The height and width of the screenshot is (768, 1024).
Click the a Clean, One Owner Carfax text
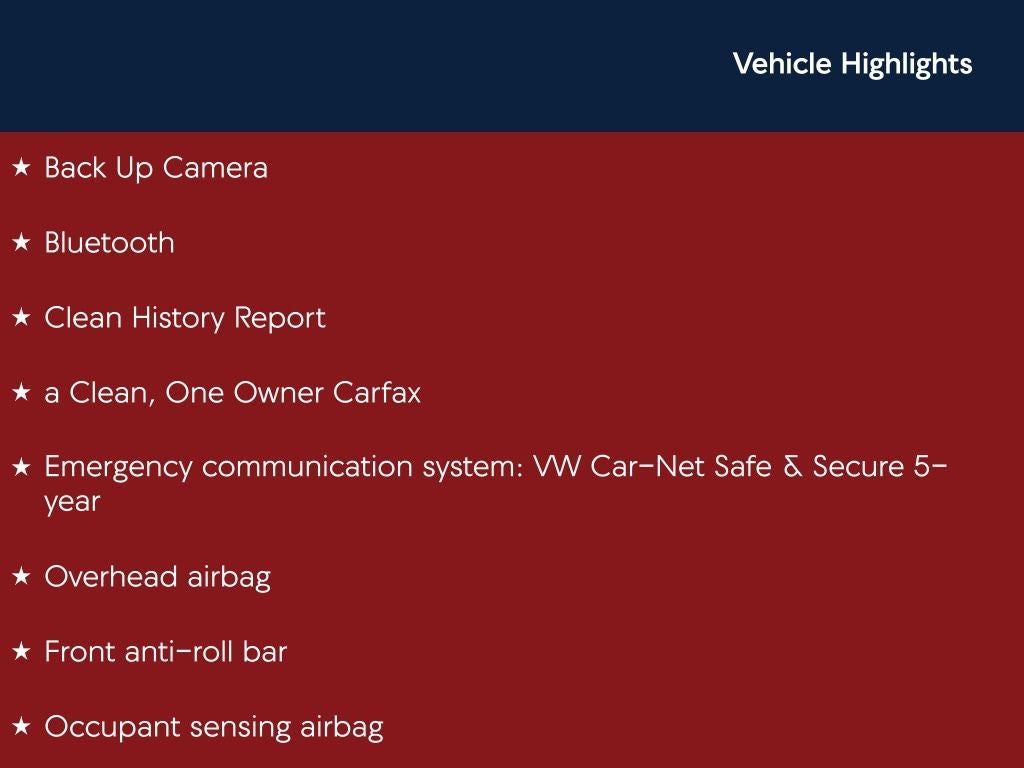(x=232, y=393)
